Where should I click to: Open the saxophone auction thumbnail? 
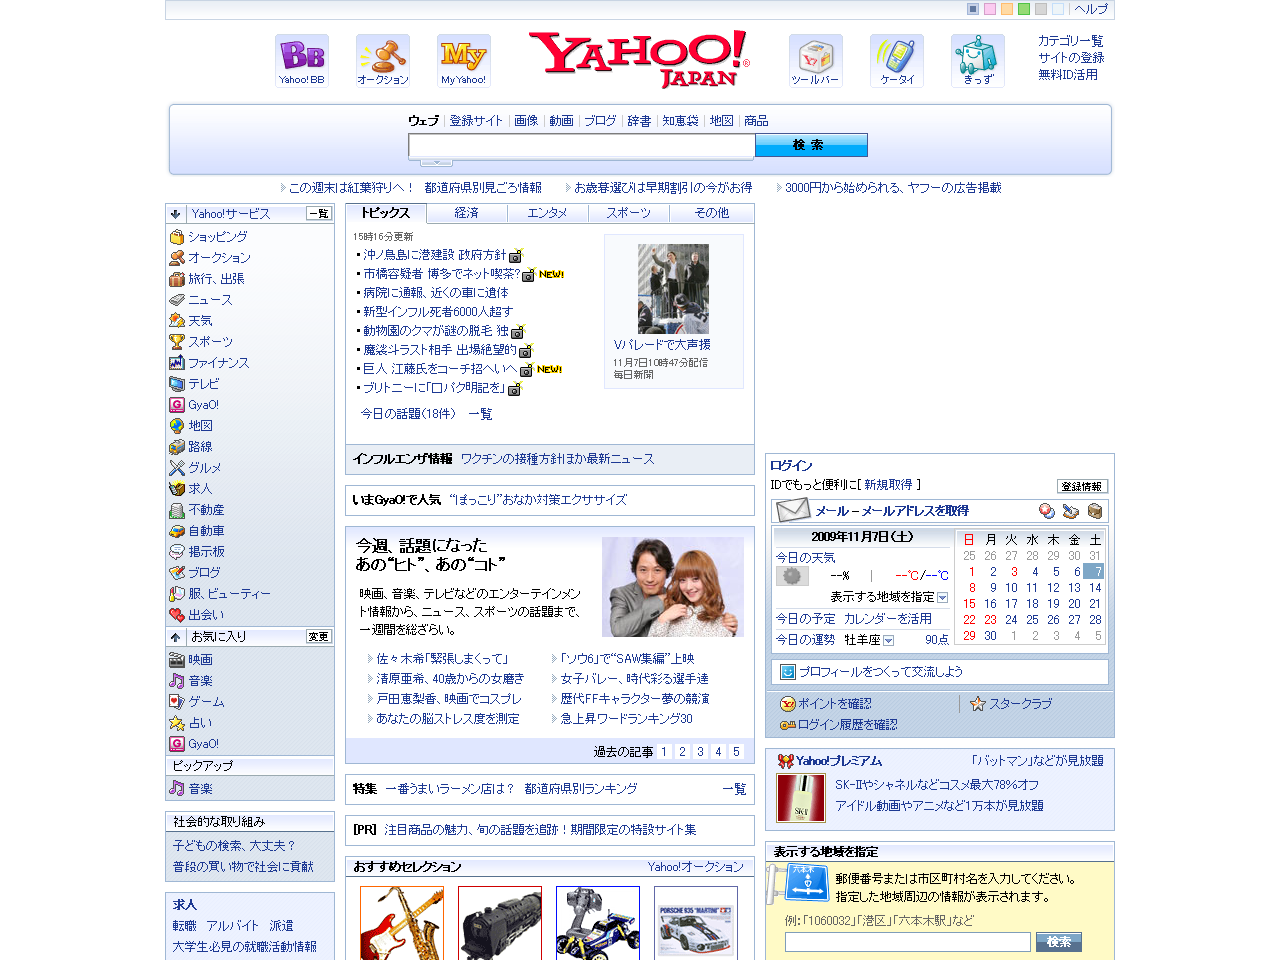click(x=402, y=923)
